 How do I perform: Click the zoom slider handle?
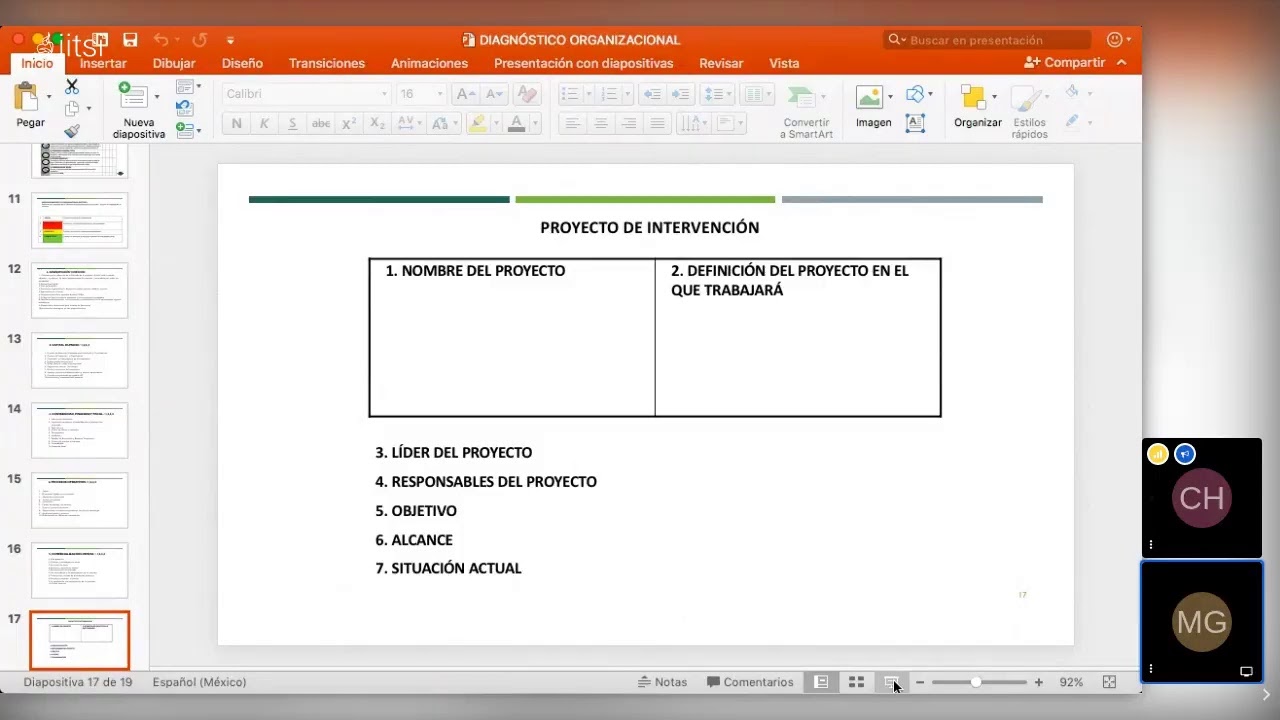click(976, 682)
